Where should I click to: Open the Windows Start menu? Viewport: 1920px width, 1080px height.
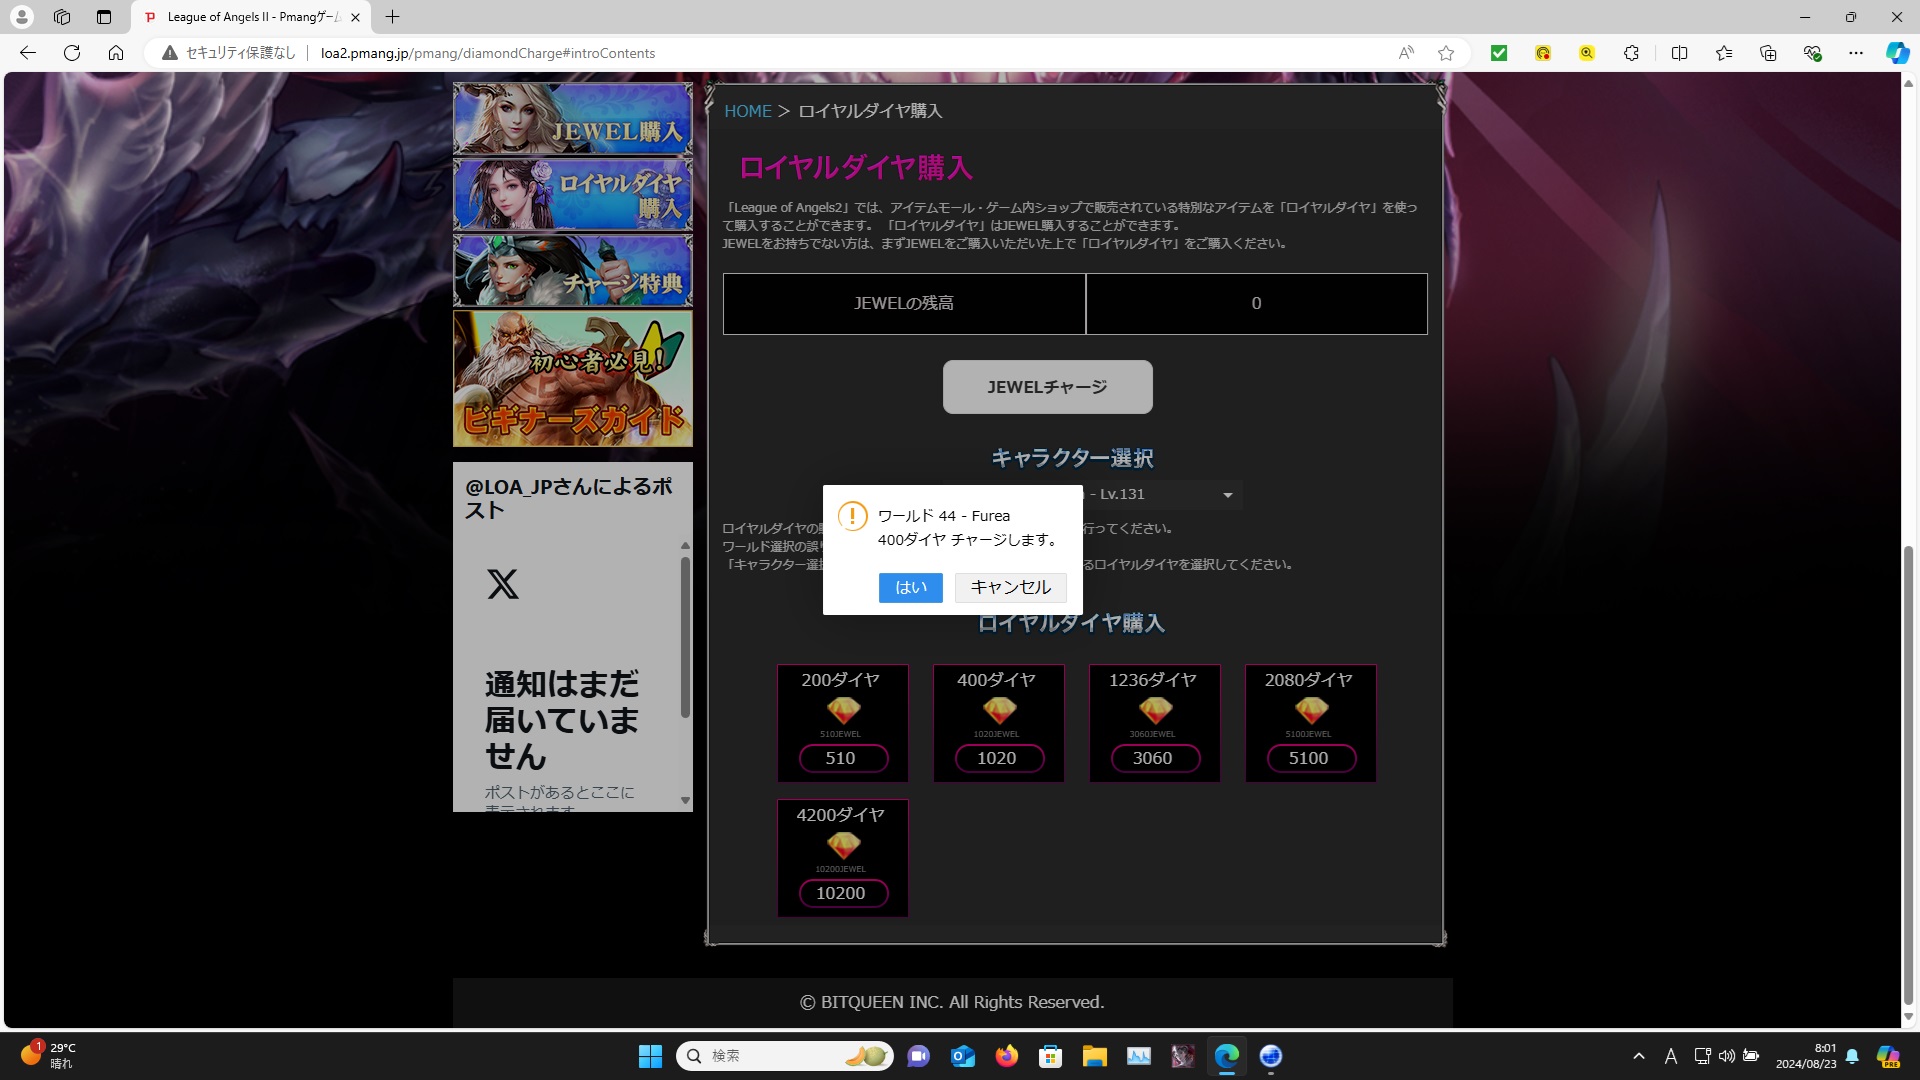point(650,1056)
